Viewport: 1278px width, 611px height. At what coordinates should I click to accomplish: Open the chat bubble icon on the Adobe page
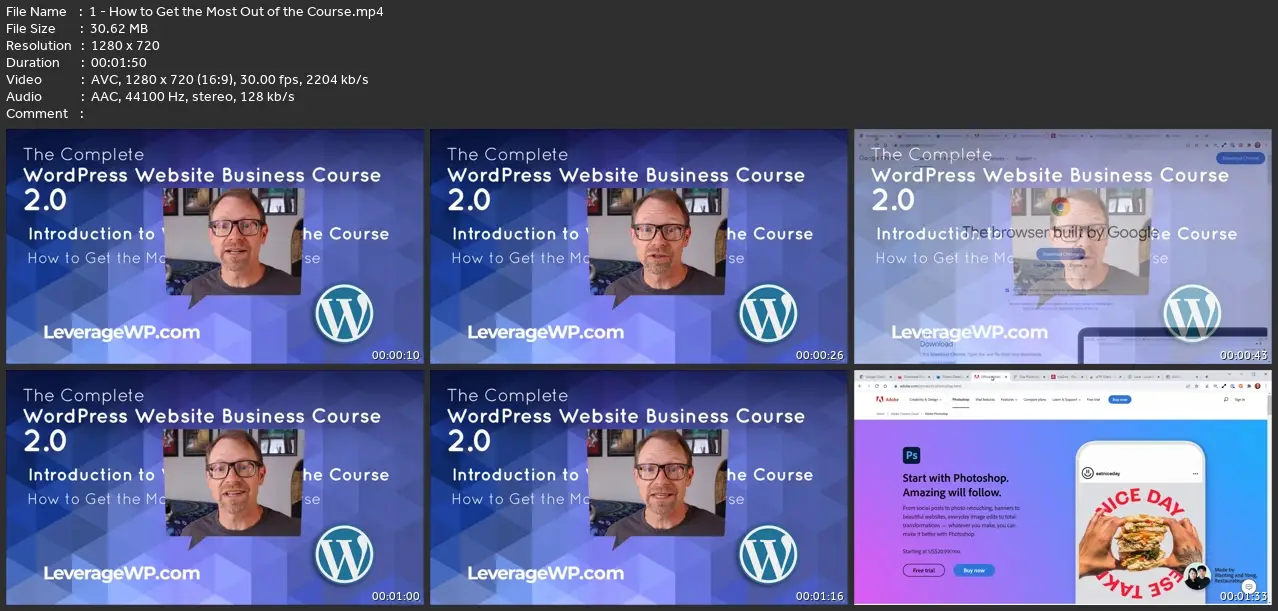click(x=1249, y=586)
